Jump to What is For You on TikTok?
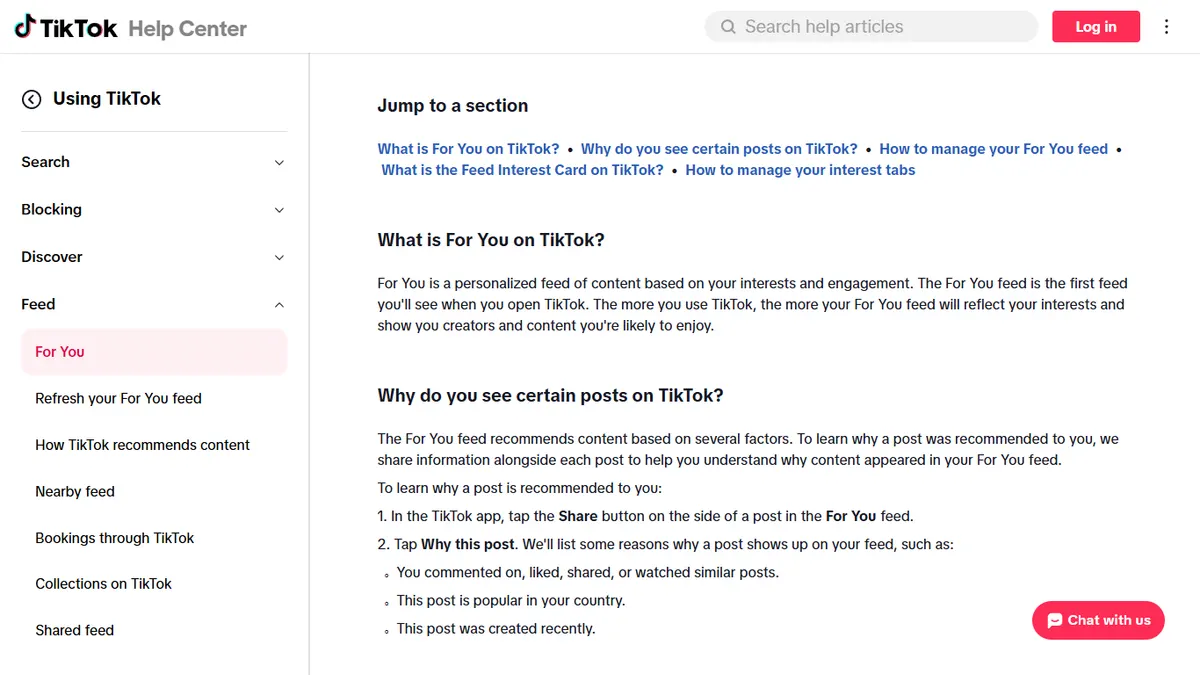 [x=468, y=149]
